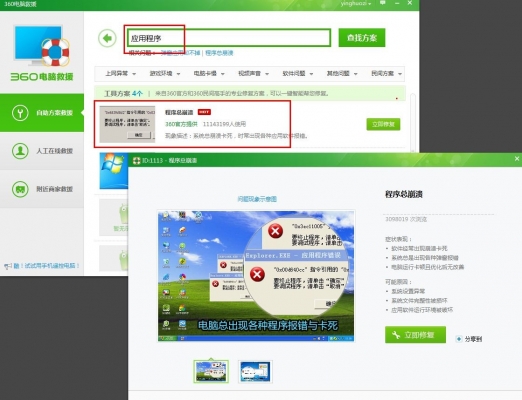Click the error dialog thumbnail in results

pos(127,124)
